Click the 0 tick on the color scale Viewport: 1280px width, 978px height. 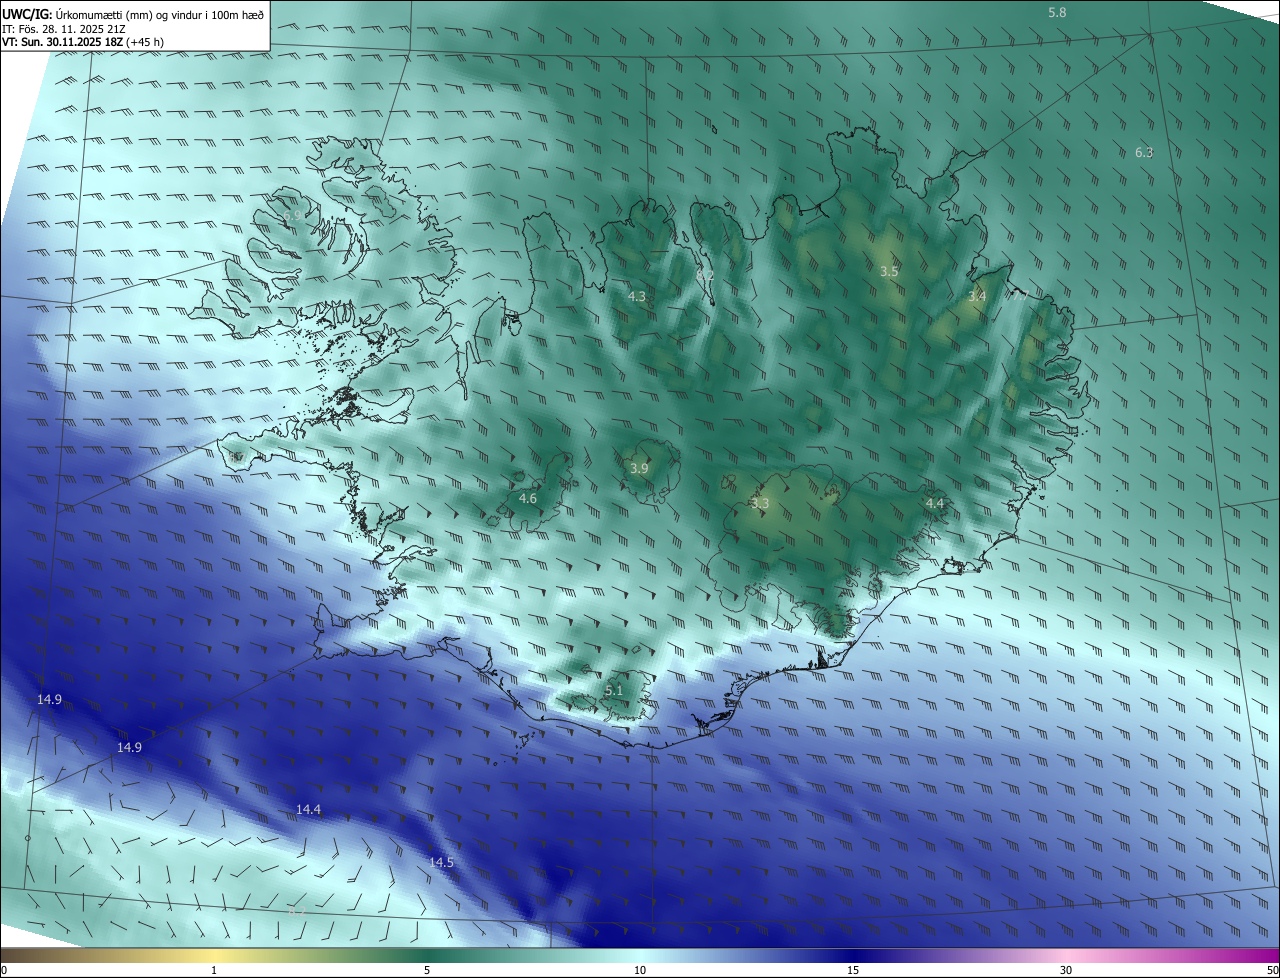click(3, 970)
